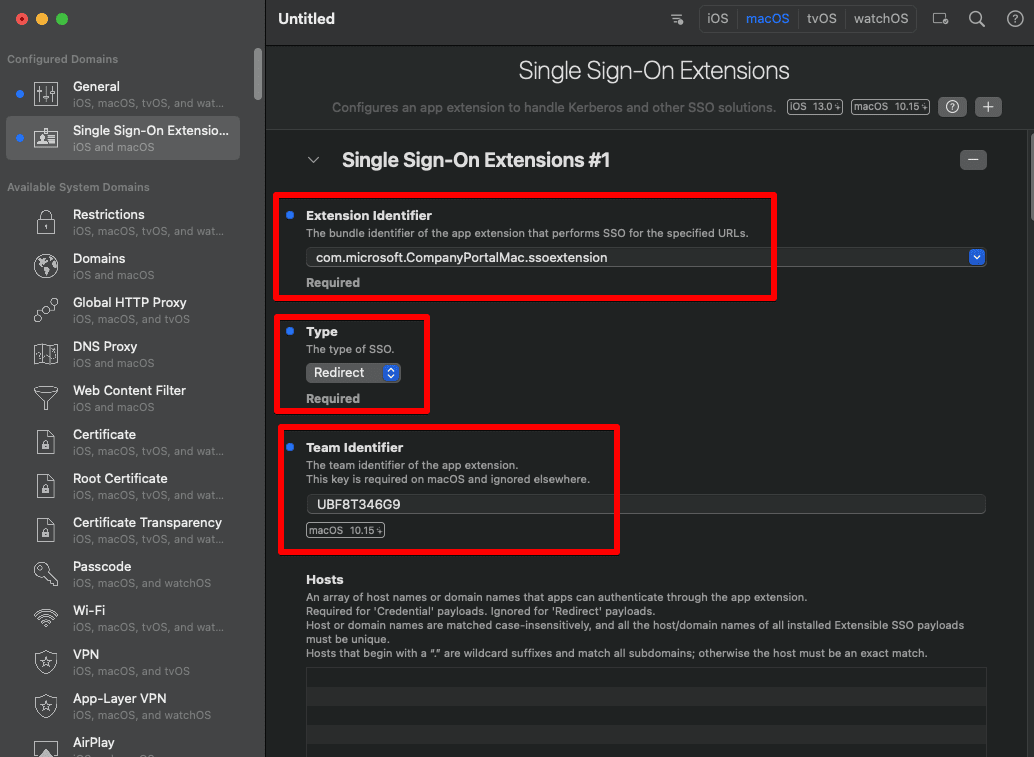Select Web Content Filter label
The image size is (1034, 757).
click(129, 390)
